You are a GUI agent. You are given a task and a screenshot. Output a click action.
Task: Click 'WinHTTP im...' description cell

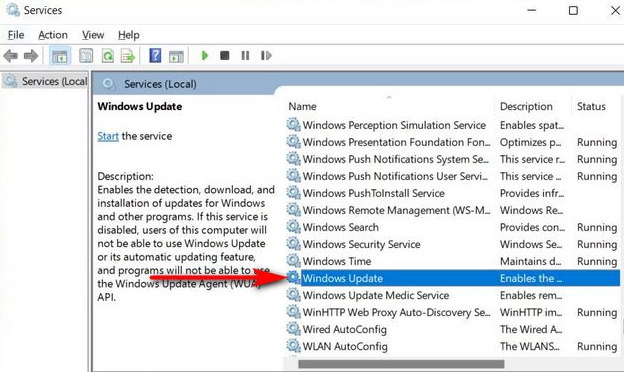531,312
